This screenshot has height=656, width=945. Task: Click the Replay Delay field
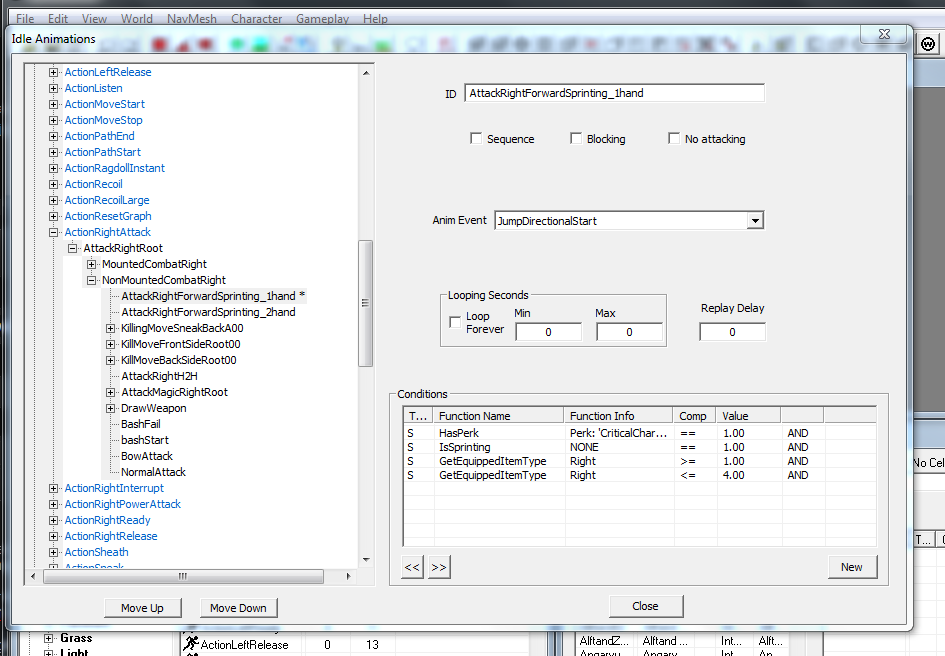[x=732, y=332]
